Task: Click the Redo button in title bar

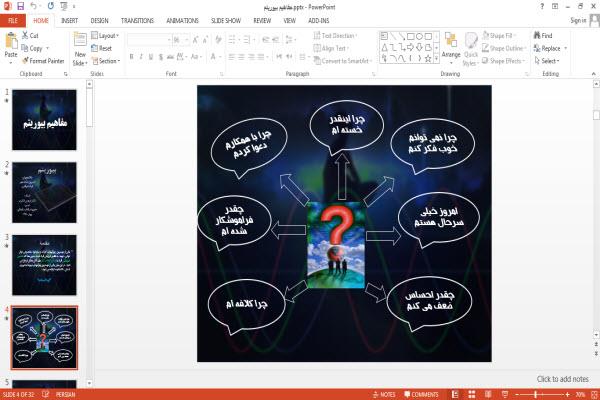Action: click(x=51, y=6)
